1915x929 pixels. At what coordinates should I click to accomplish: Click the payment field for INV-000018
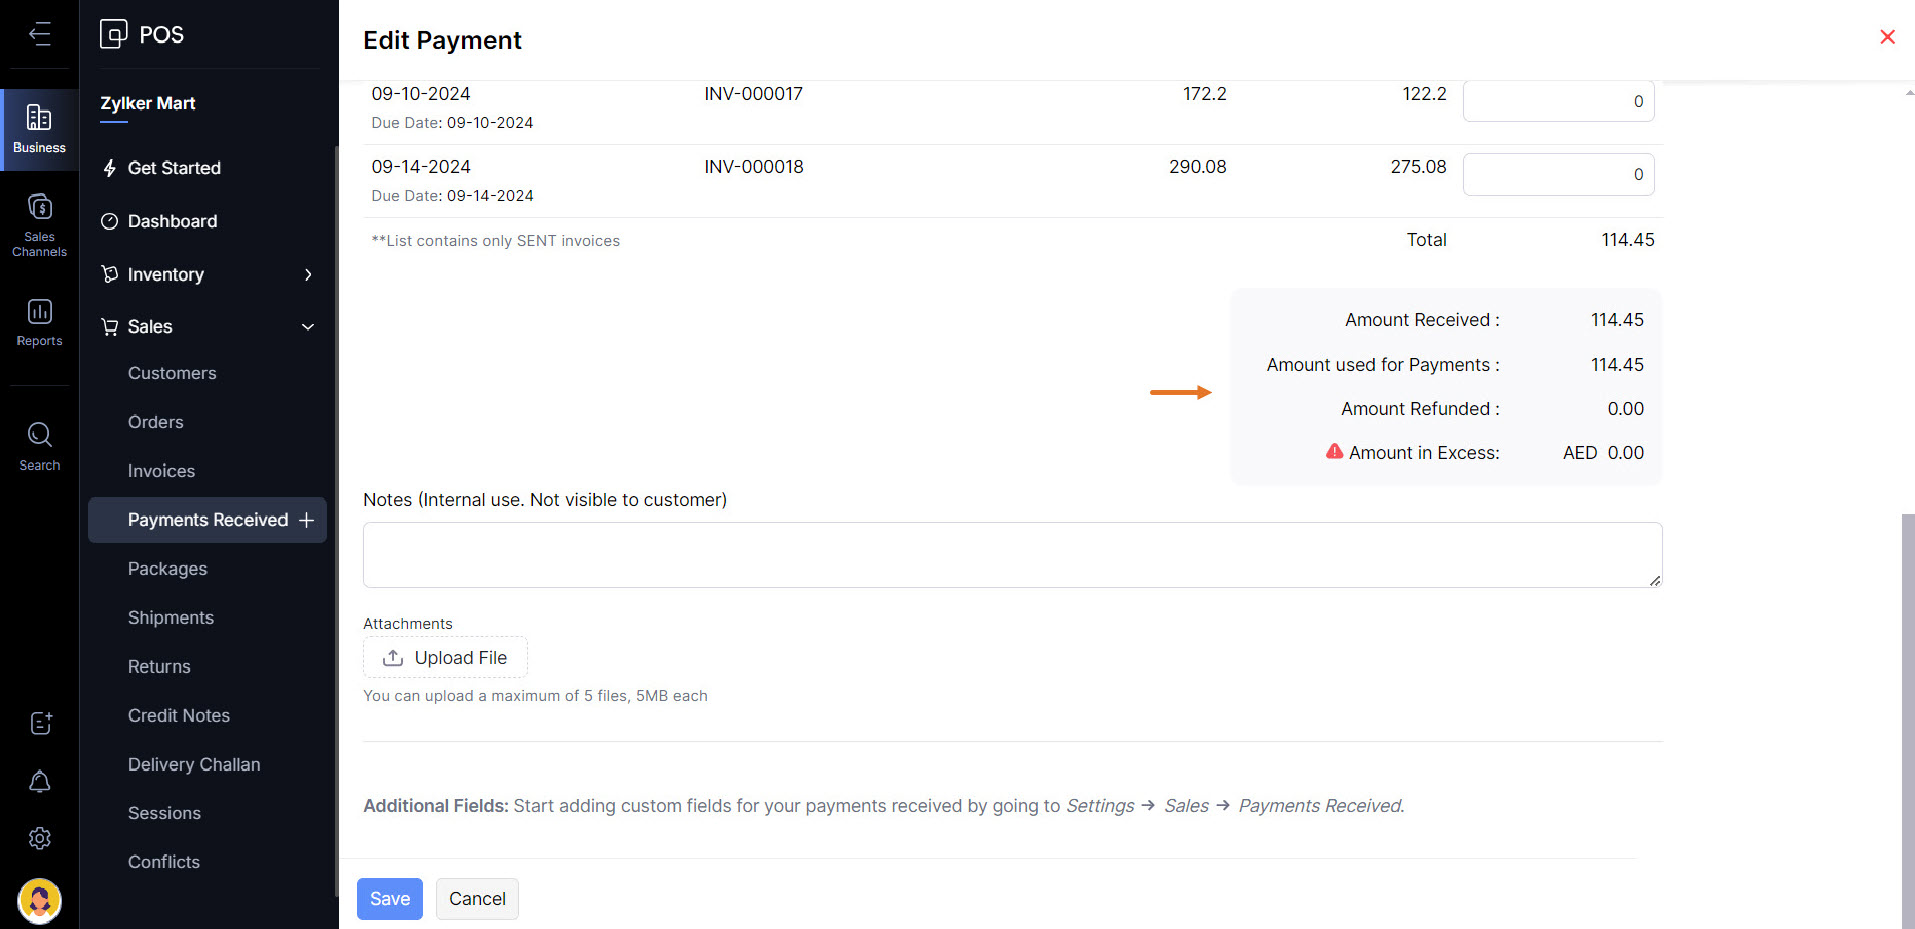tap(1557, 175)
